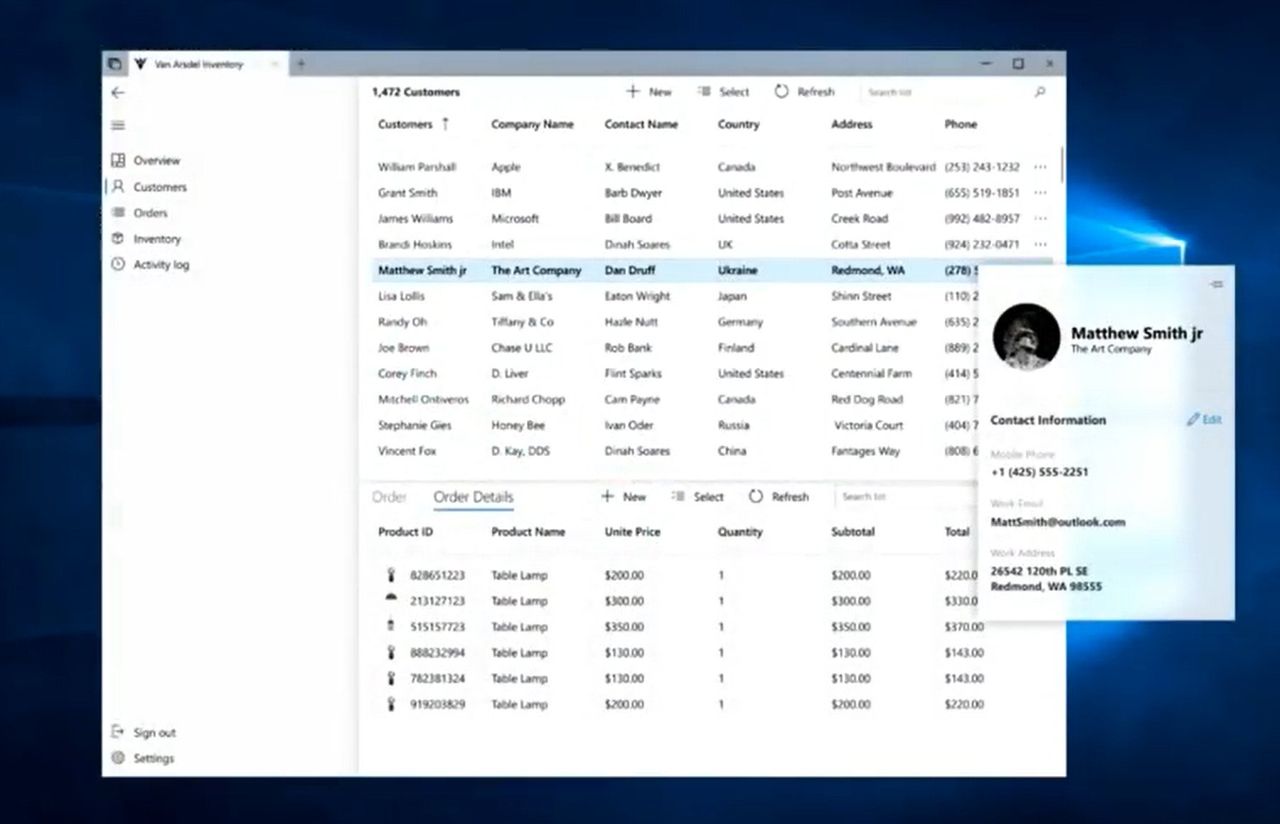Add a New order detail
Viewport: 1280px width, 824px height.
tap(623, 497)
